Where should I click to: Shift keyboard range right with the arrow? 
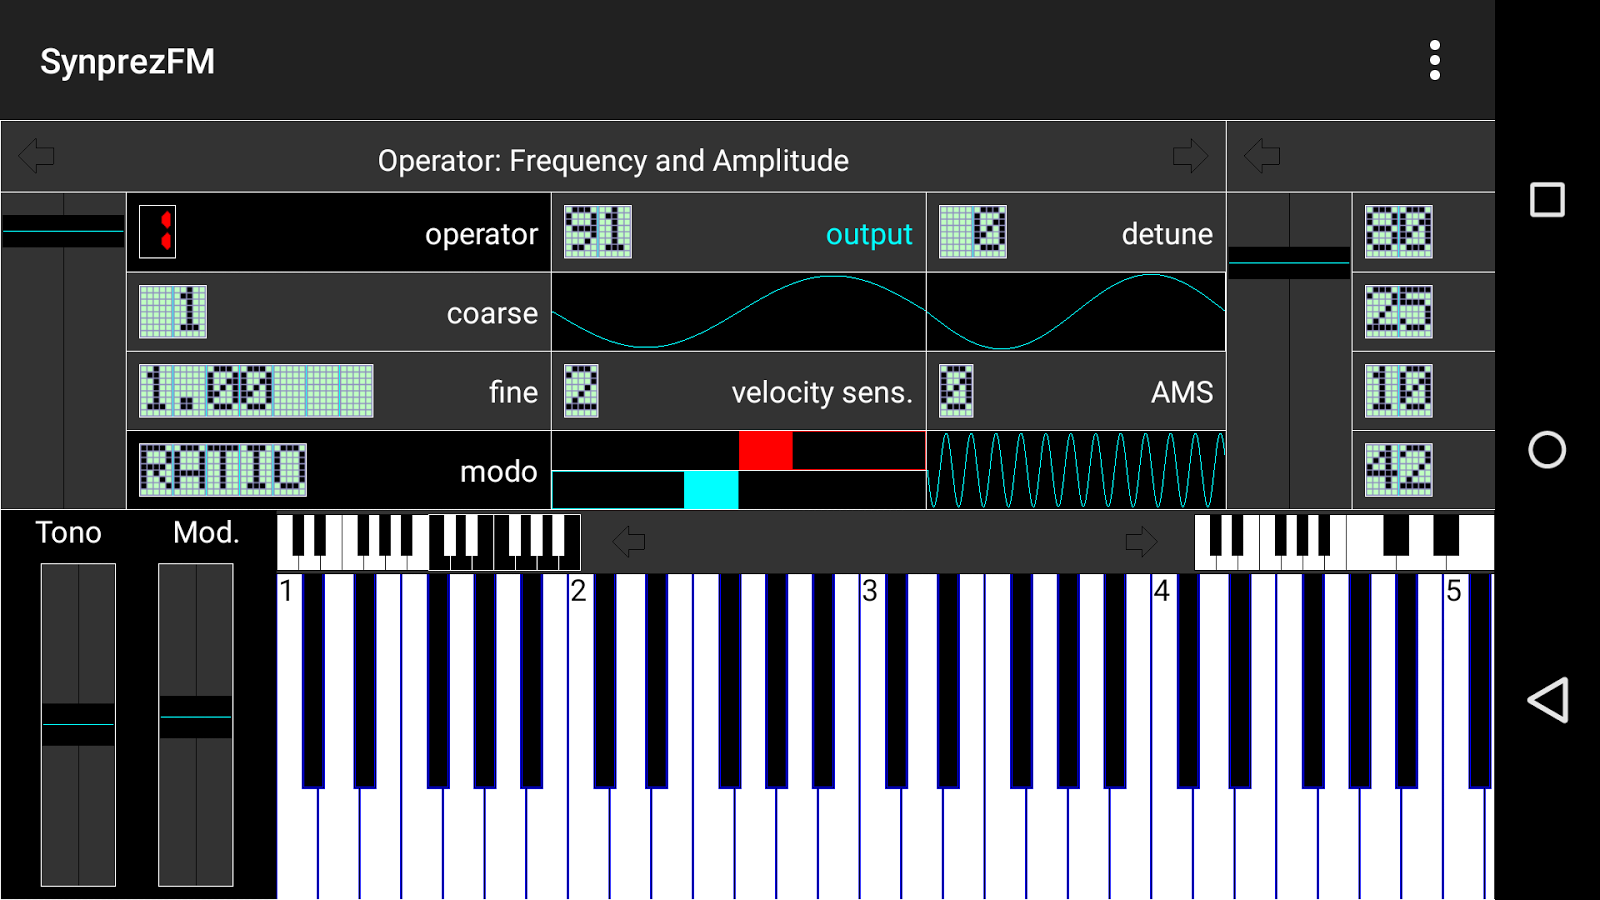[x=1141, y=542]
